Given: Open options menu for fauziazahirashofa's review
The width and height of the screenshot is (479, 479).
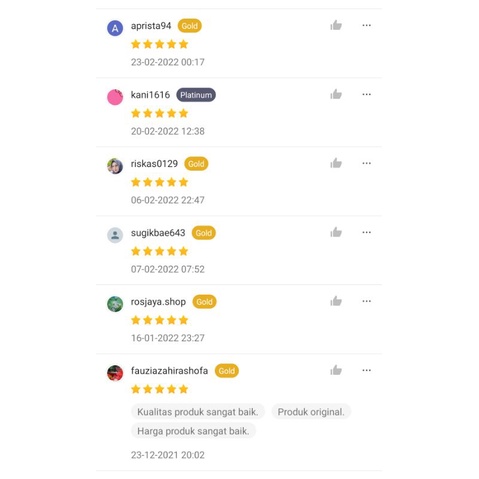Looking at the screenshot, I should pyautogui.click(x=366, y=370).
